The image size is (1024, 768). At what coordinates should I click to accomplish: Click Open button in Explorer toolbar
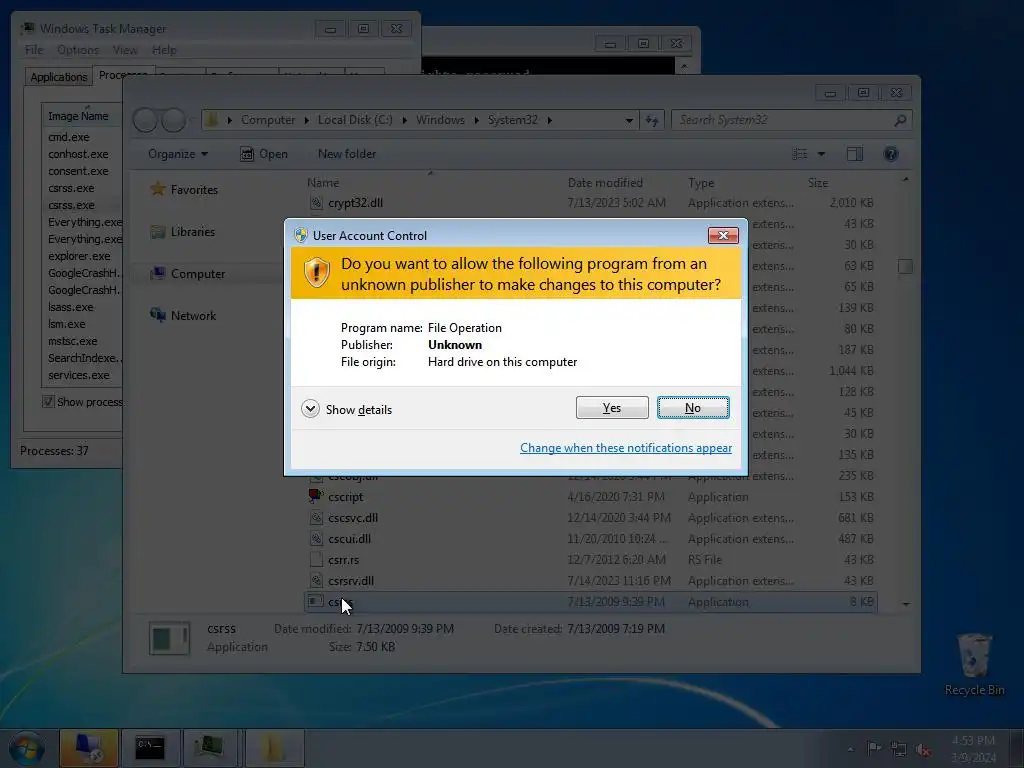264,154
